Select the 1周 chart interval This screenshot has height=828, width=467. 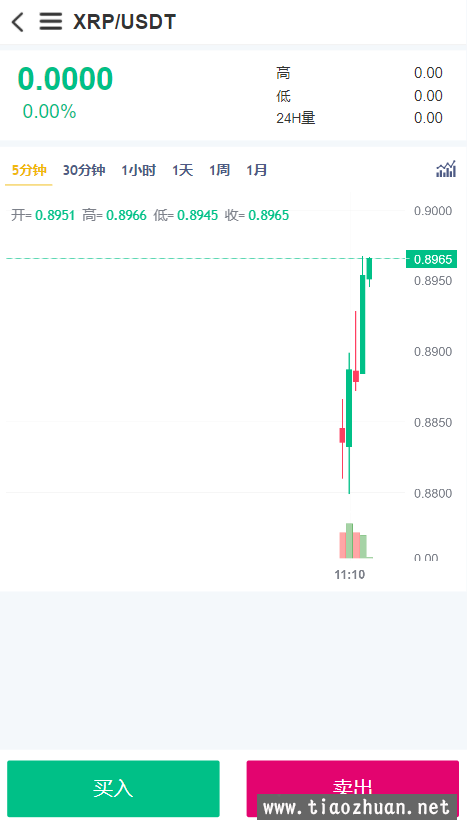[x=219, y=170]
